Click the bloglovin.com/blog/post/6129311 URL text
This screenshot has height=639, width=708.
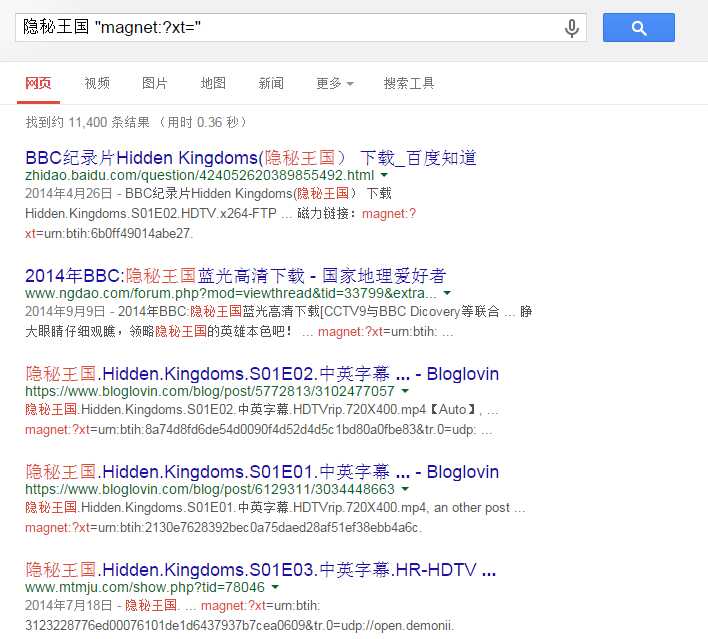[210, 489]
